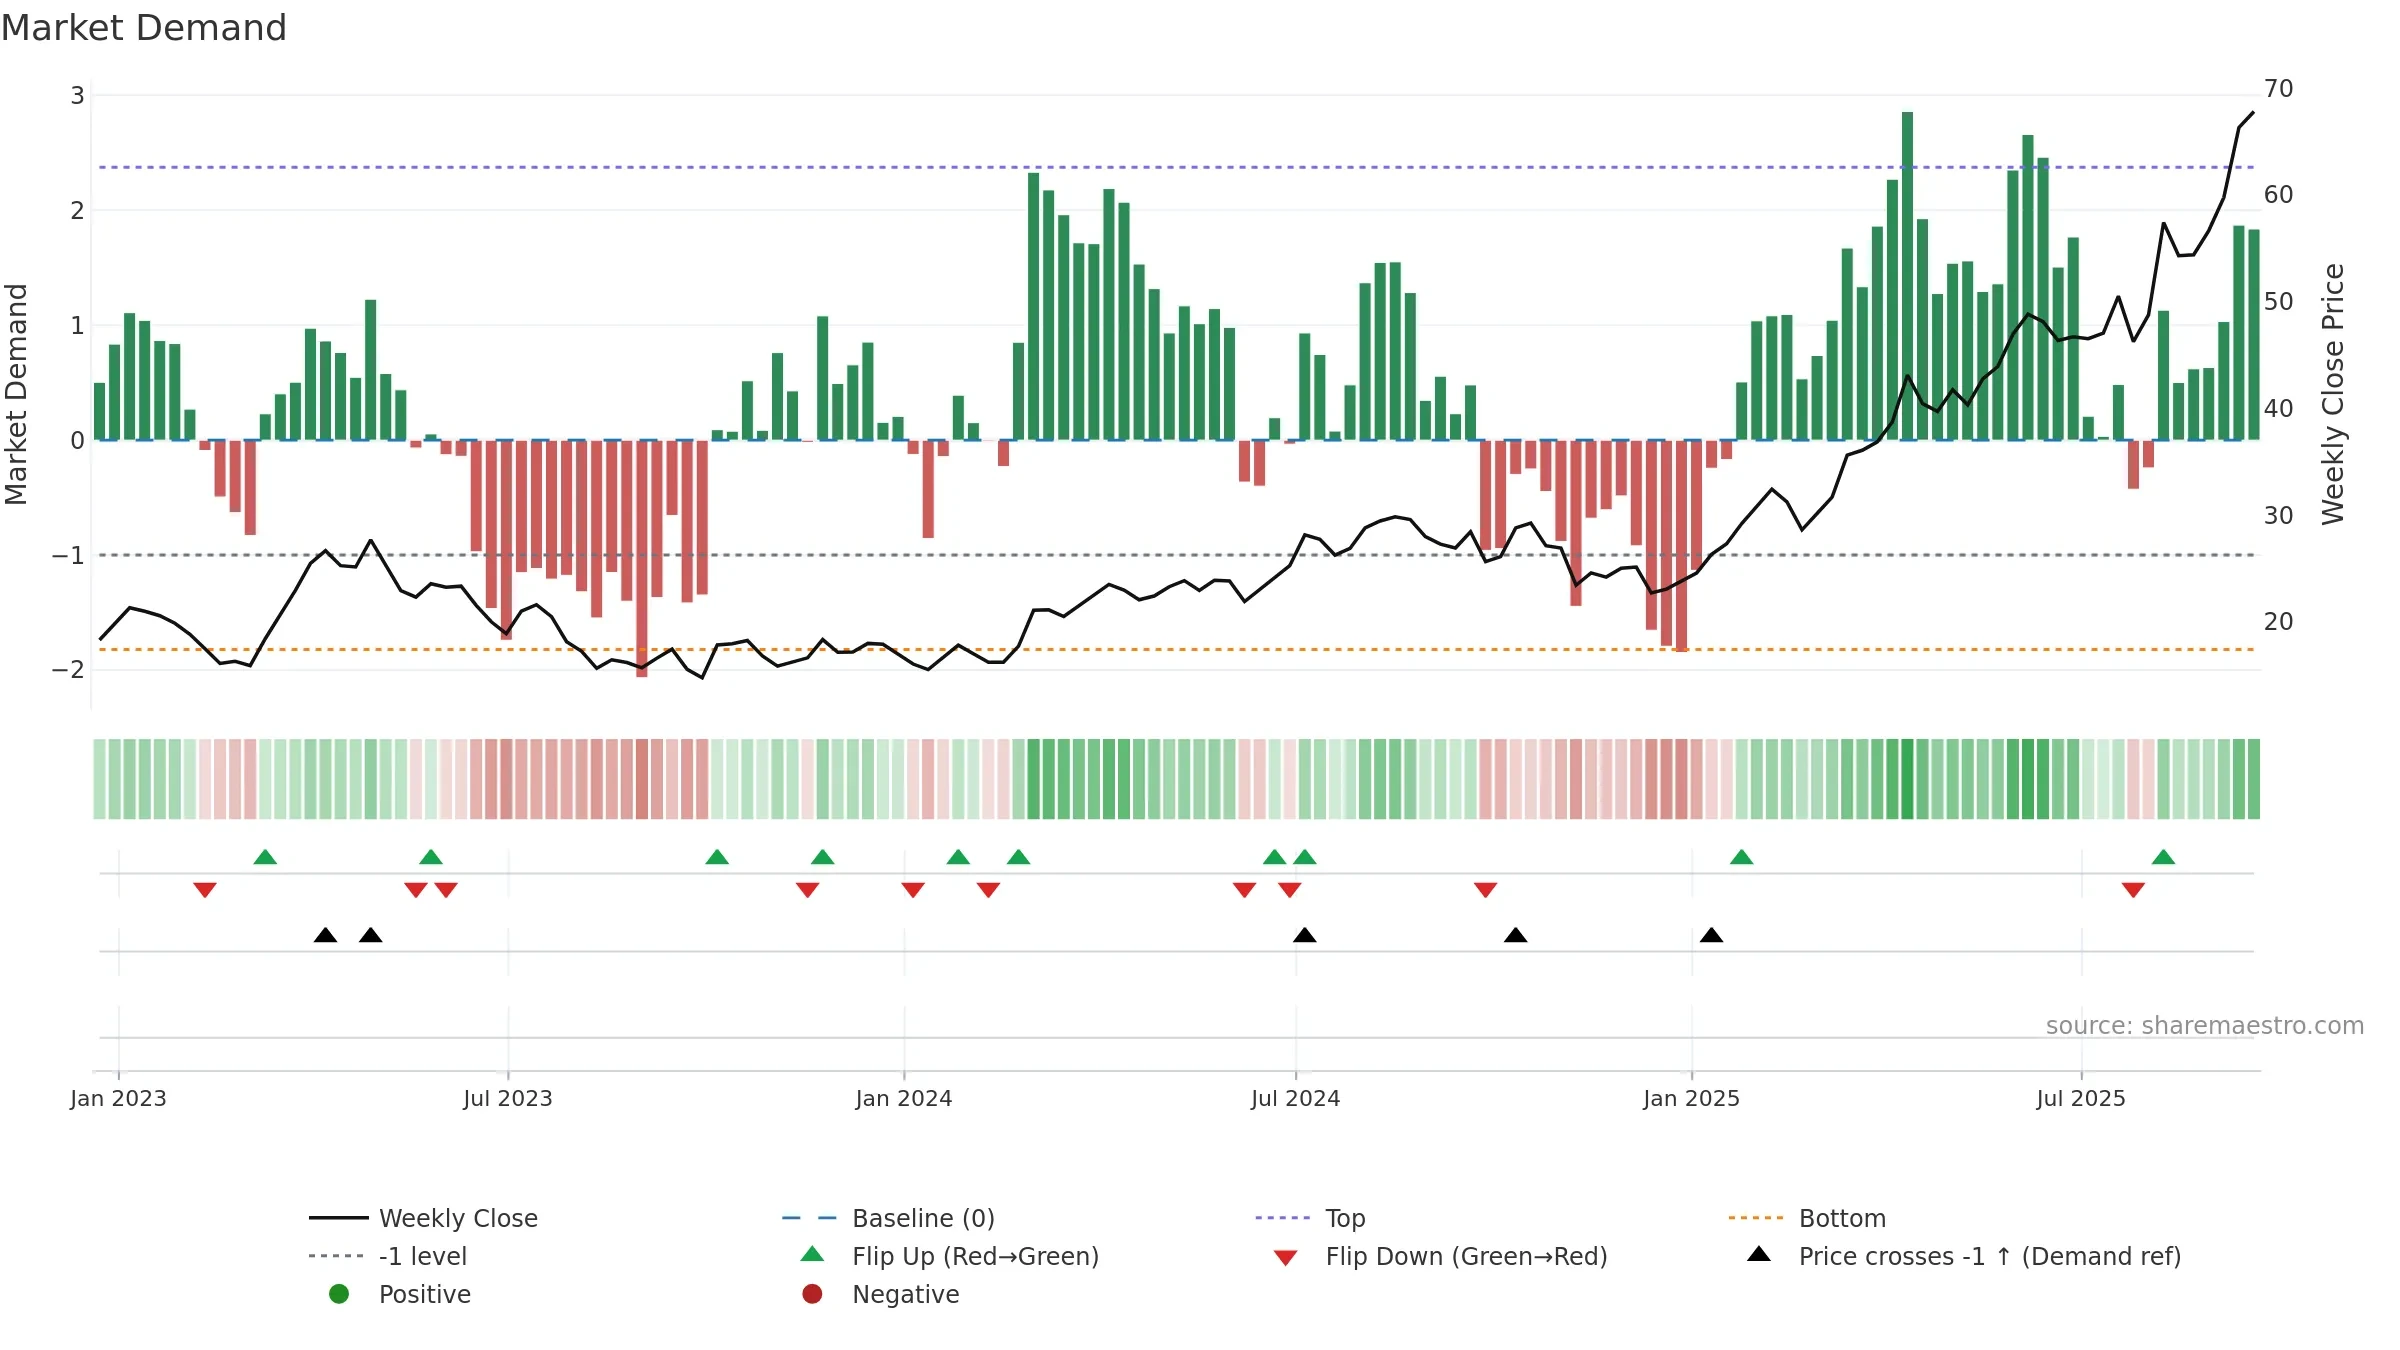Screen dimensions: 2400x1350
Task: Click the Bottom orange dotted line sample
Action: pos(1756,1218)
